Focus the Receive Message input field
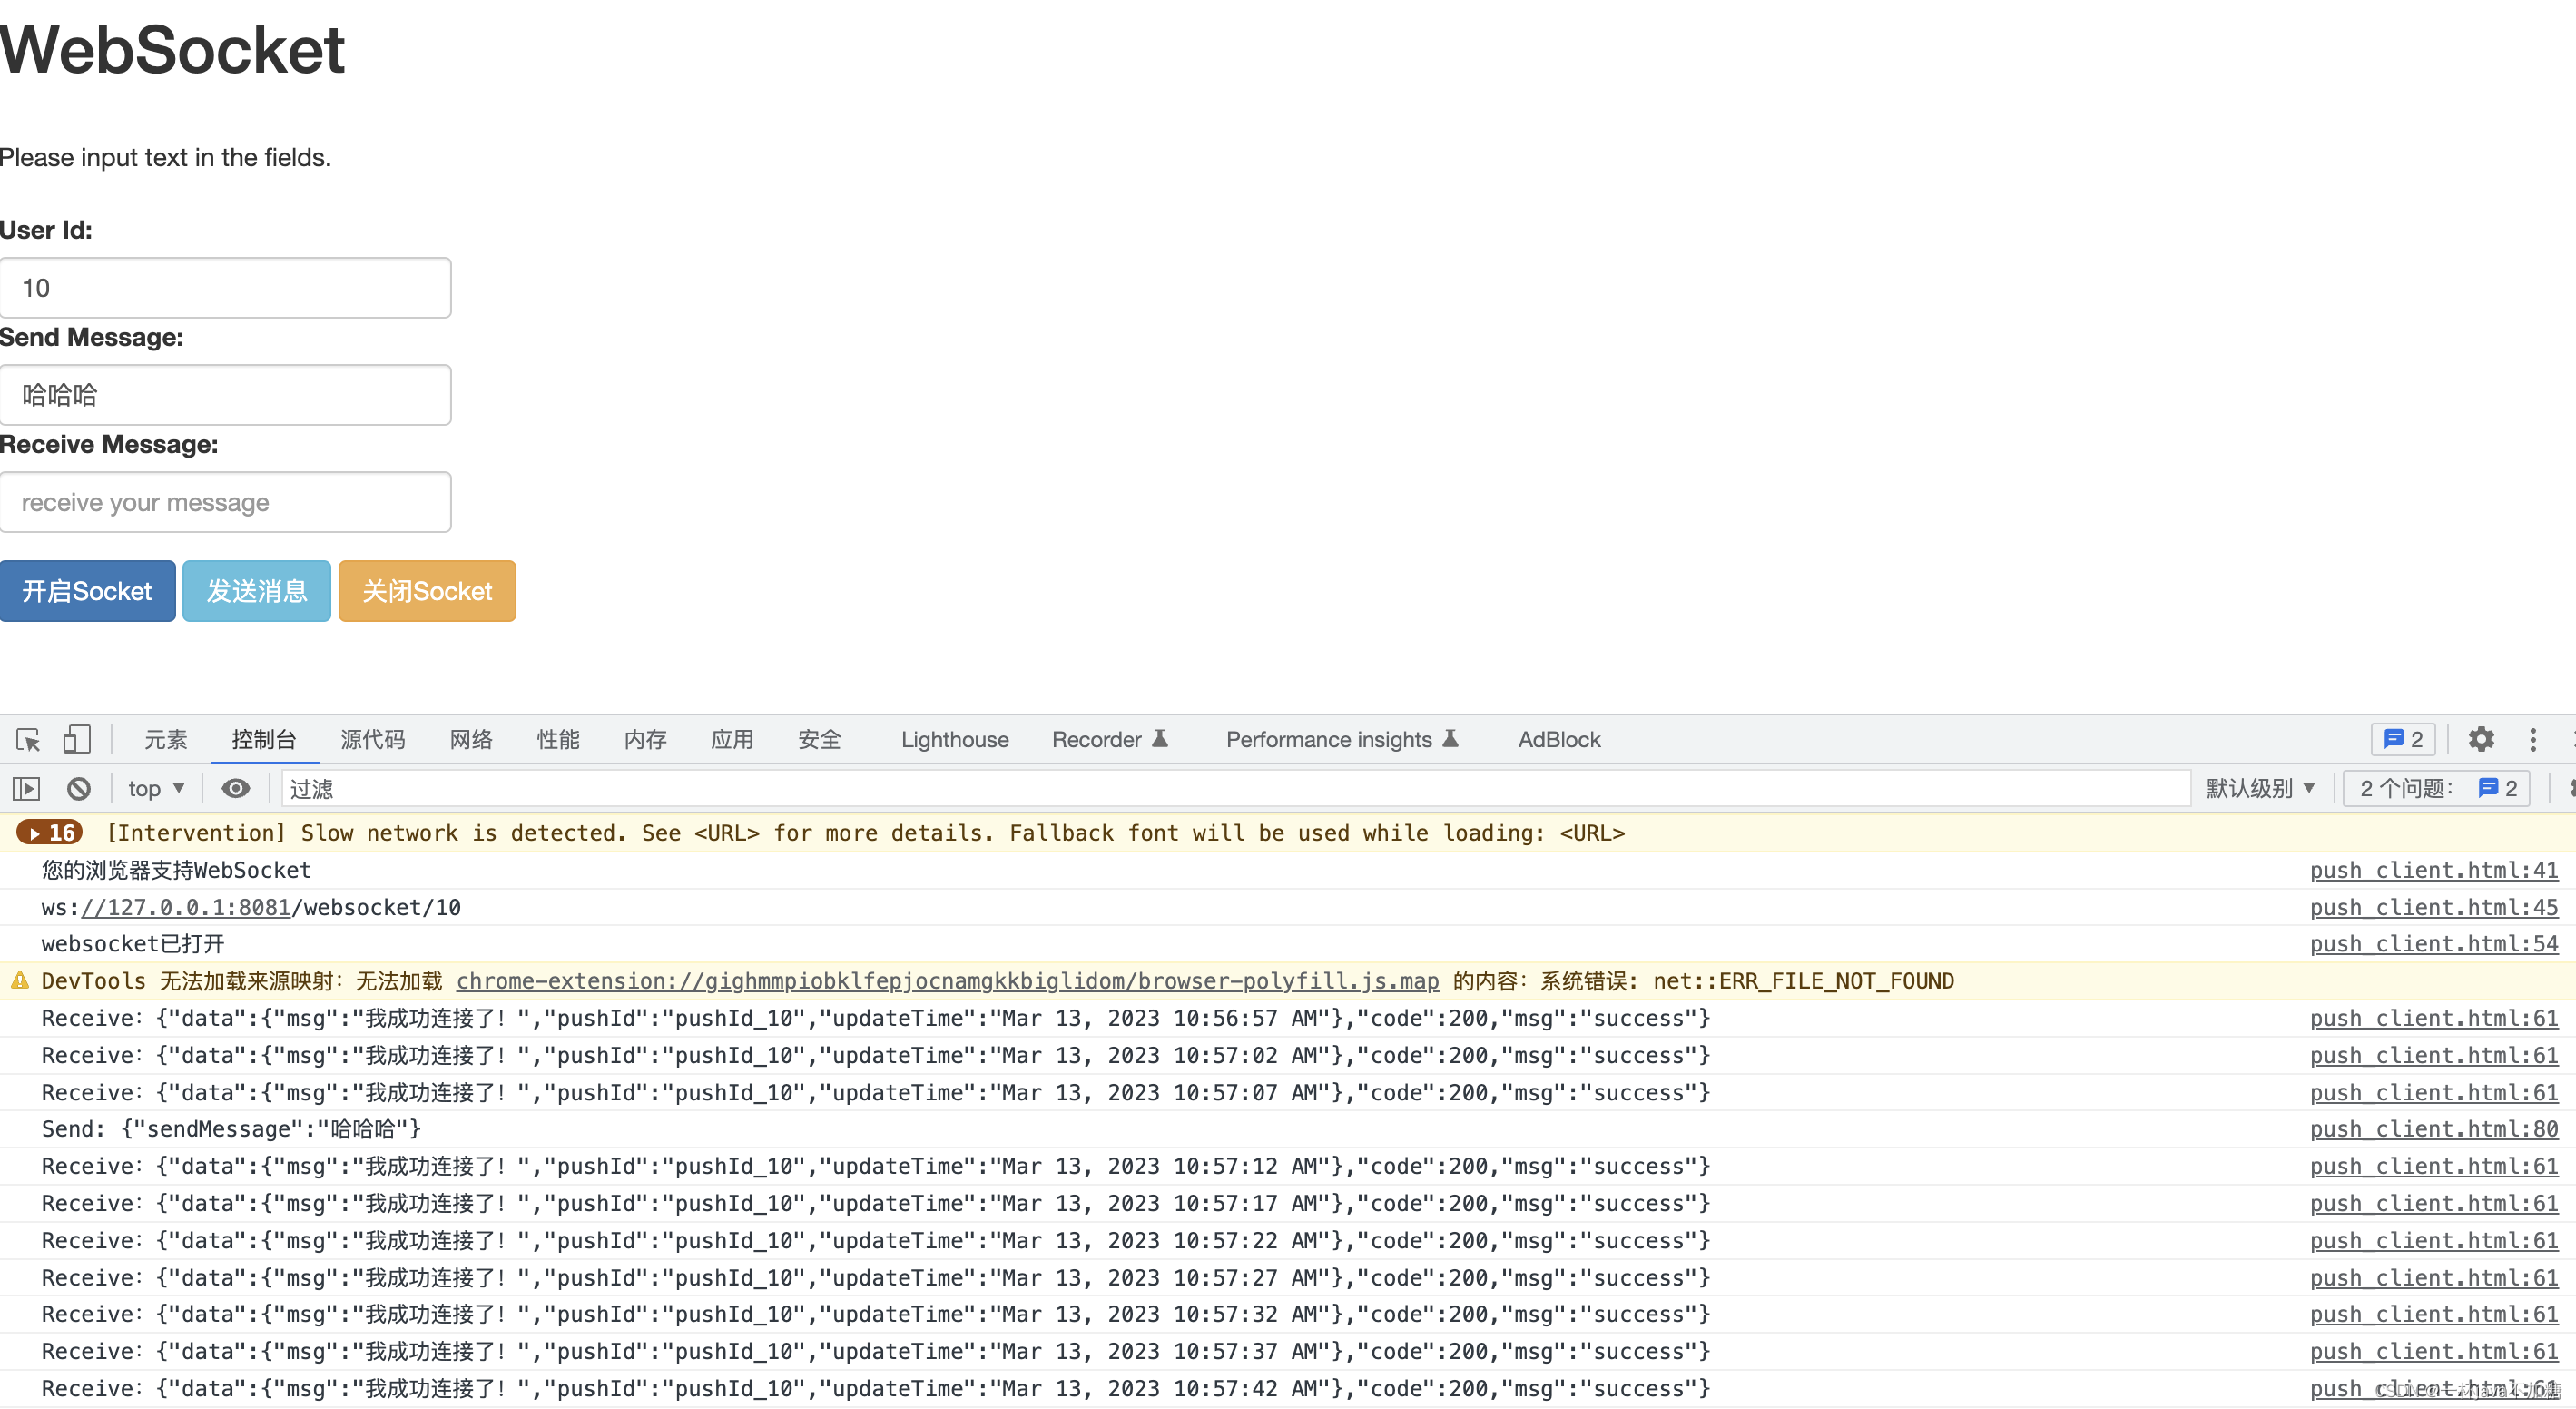This screenshot has height=1409, width=2576. point(226,502)
